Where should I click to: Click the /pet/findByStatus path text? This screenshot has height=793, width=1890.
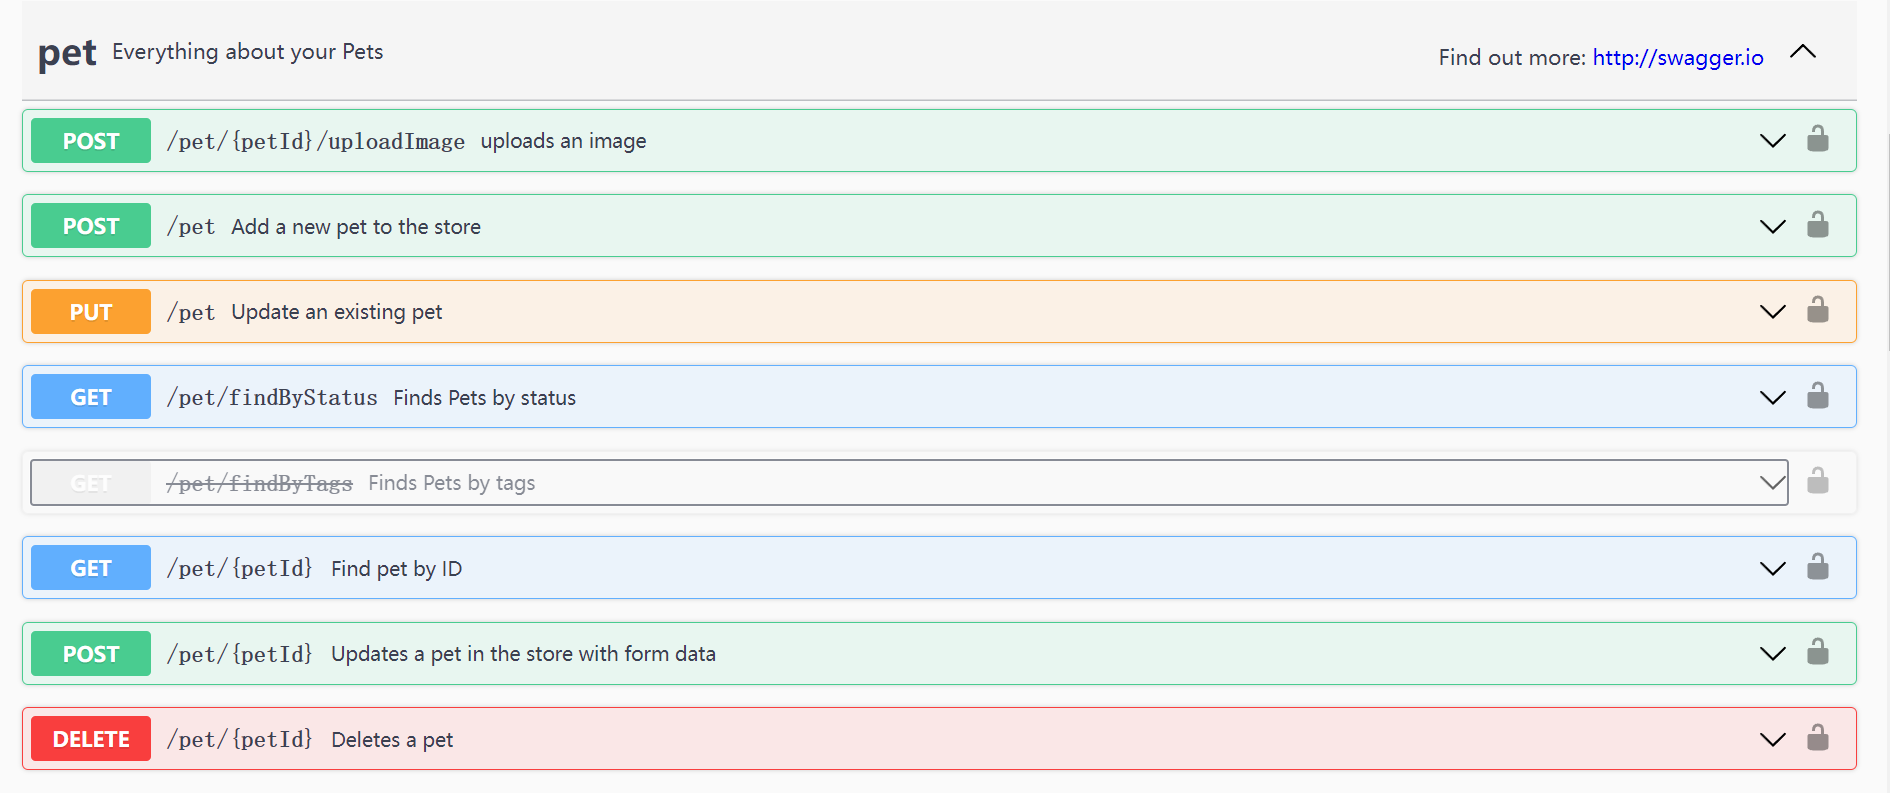coord(272,398)
